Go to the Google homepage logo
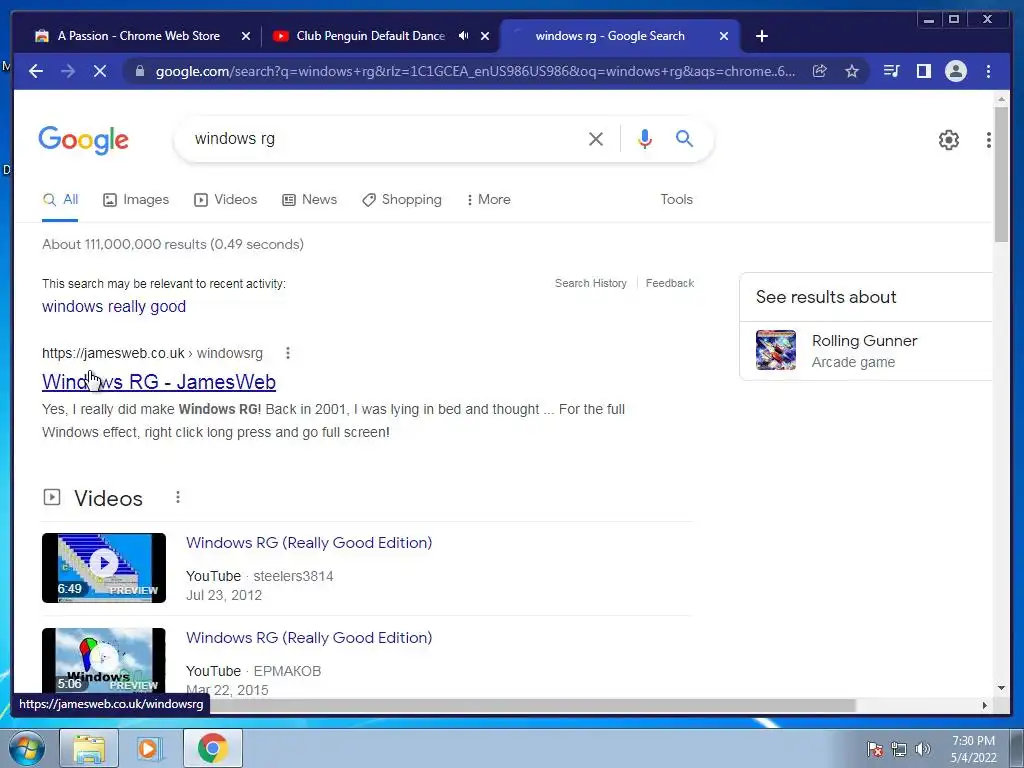The height and width of the screenshot is (768, 1024). coord(84,140)
